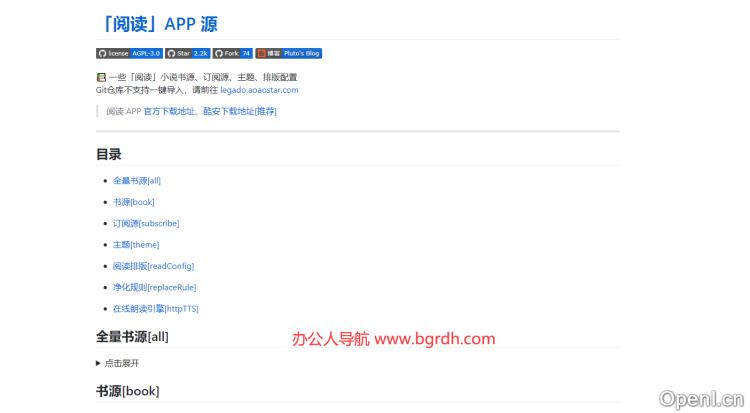Click the 全量书源[all] section heading
The image size is (750, 413).
(132, 337)
